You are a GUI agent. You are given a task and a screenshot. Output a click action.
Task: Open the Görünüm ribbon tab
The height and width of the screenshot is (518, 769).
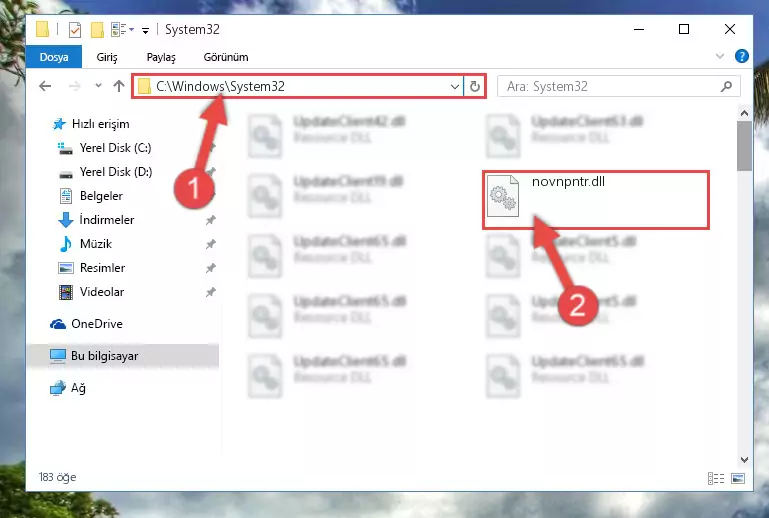pyautogui.click(x=226, y=57)
